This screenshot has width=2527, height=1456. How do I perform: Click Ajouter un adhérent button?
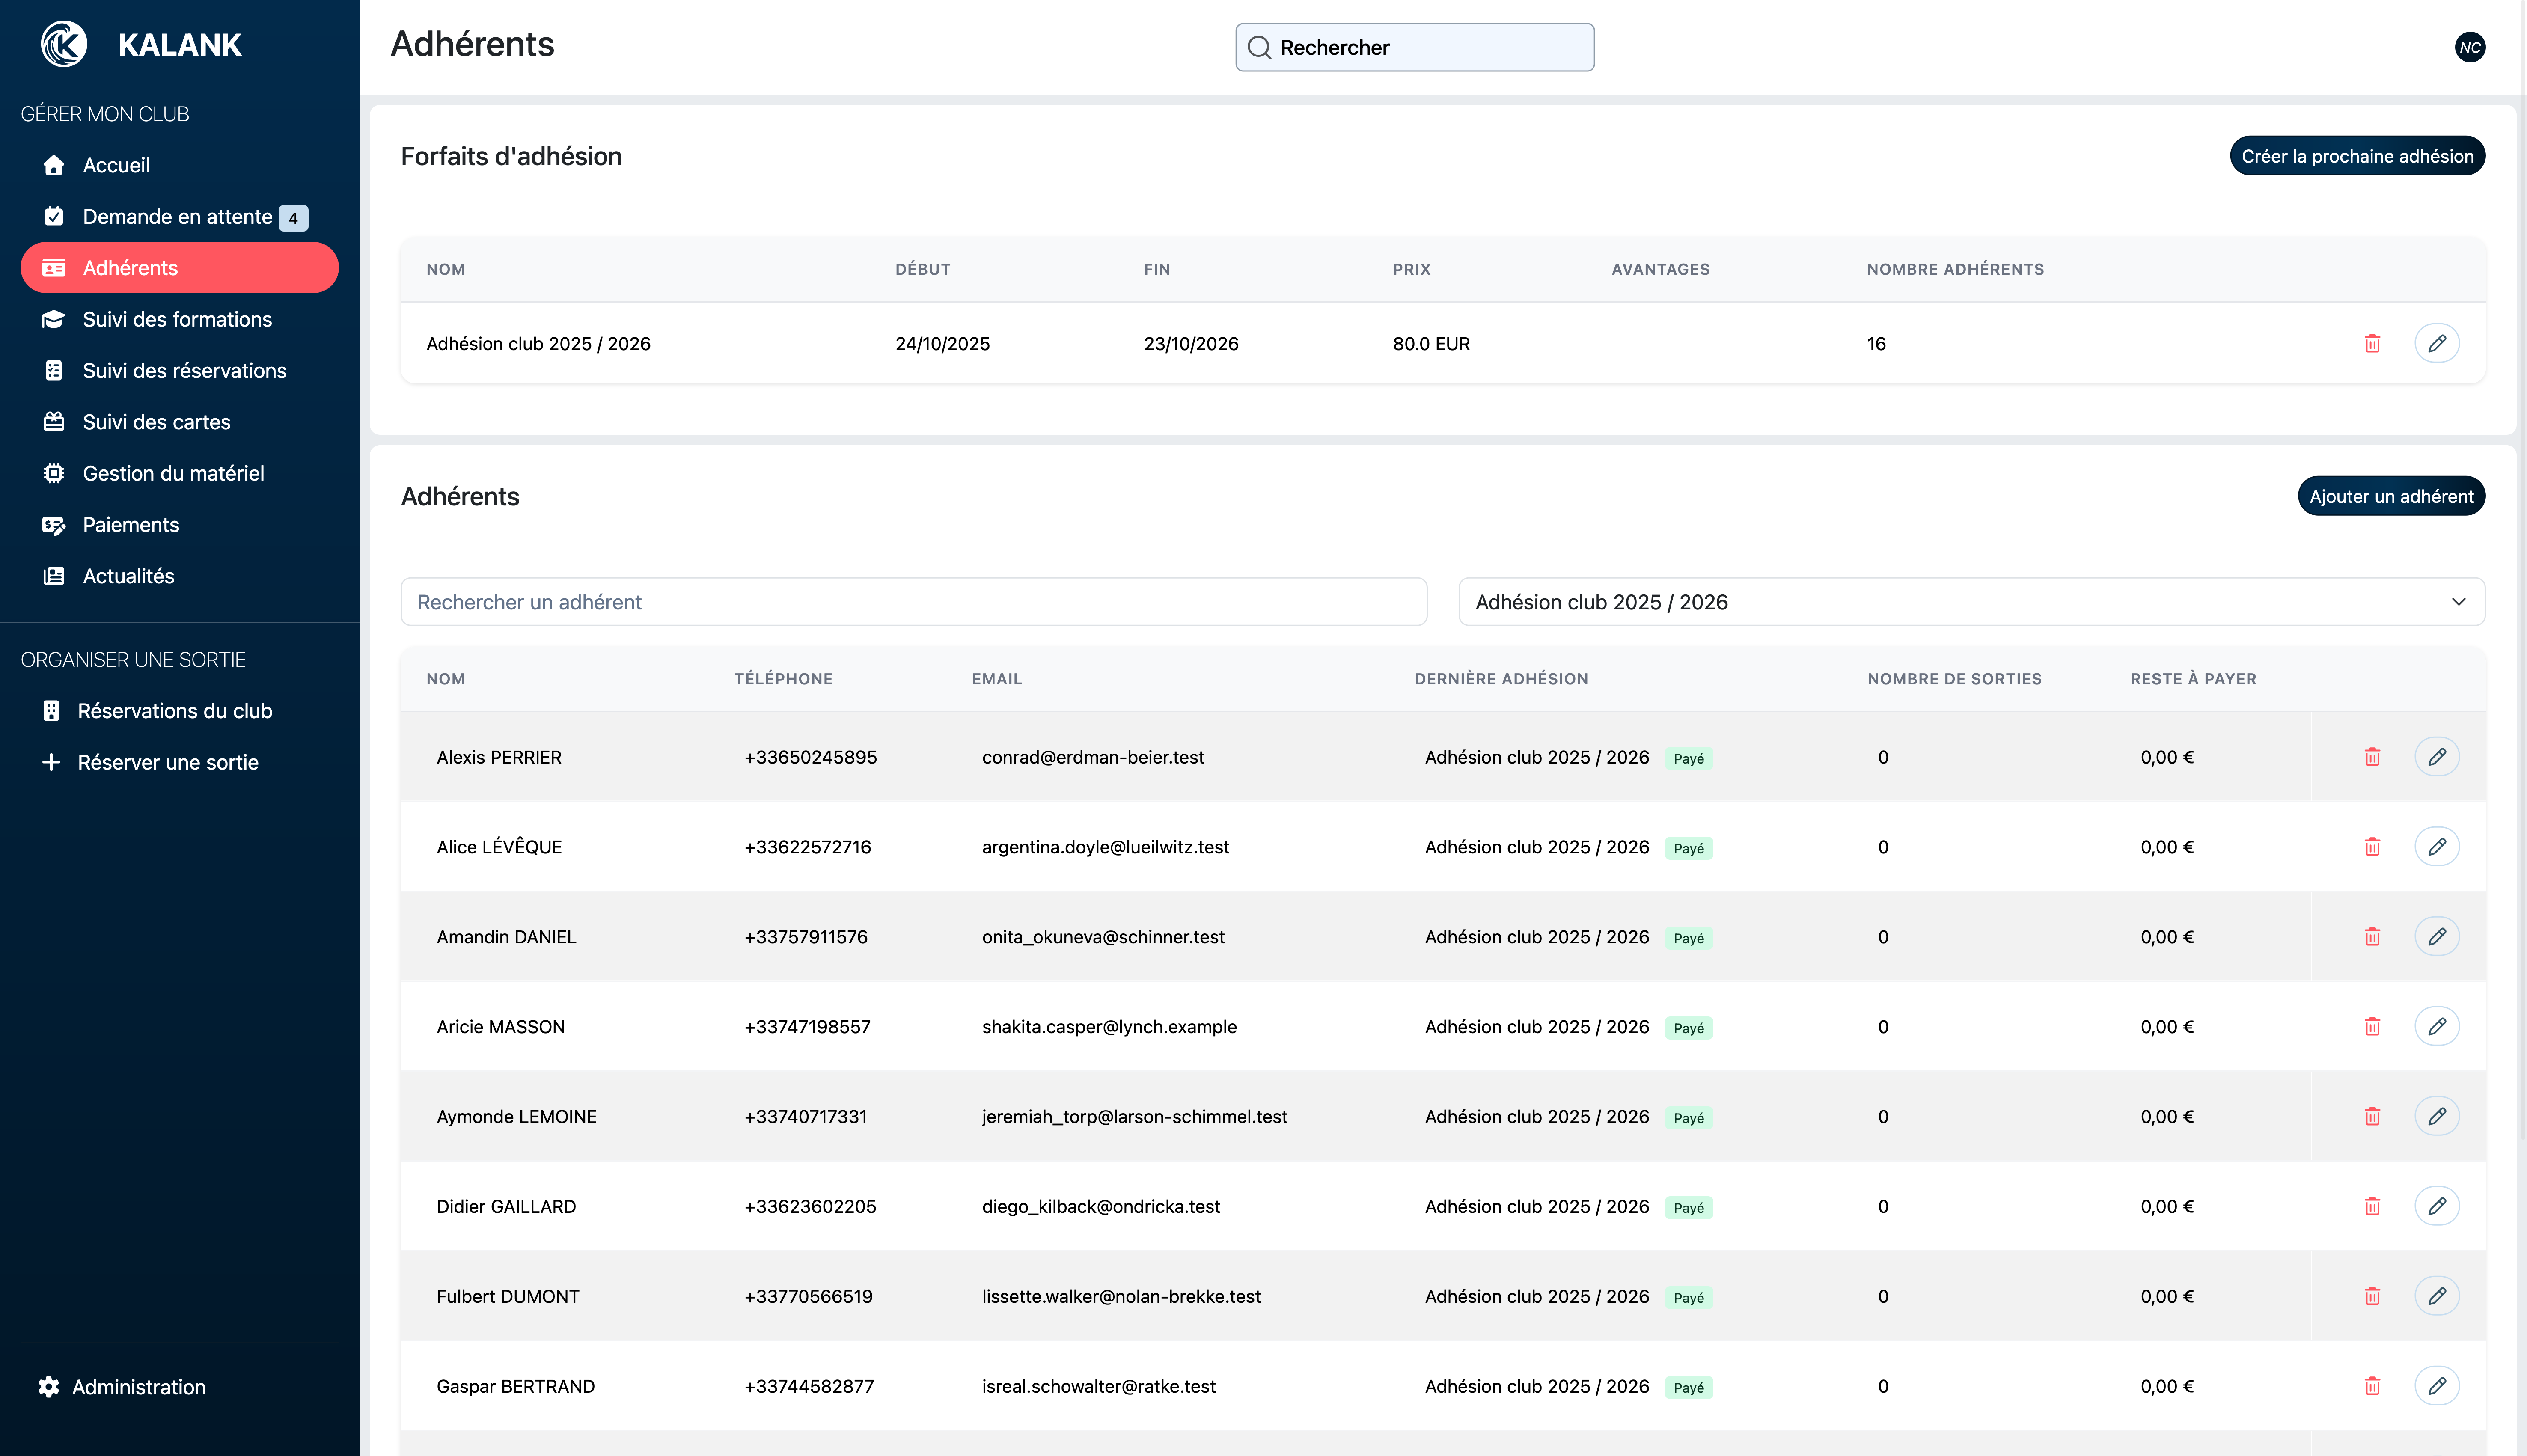2390,496
